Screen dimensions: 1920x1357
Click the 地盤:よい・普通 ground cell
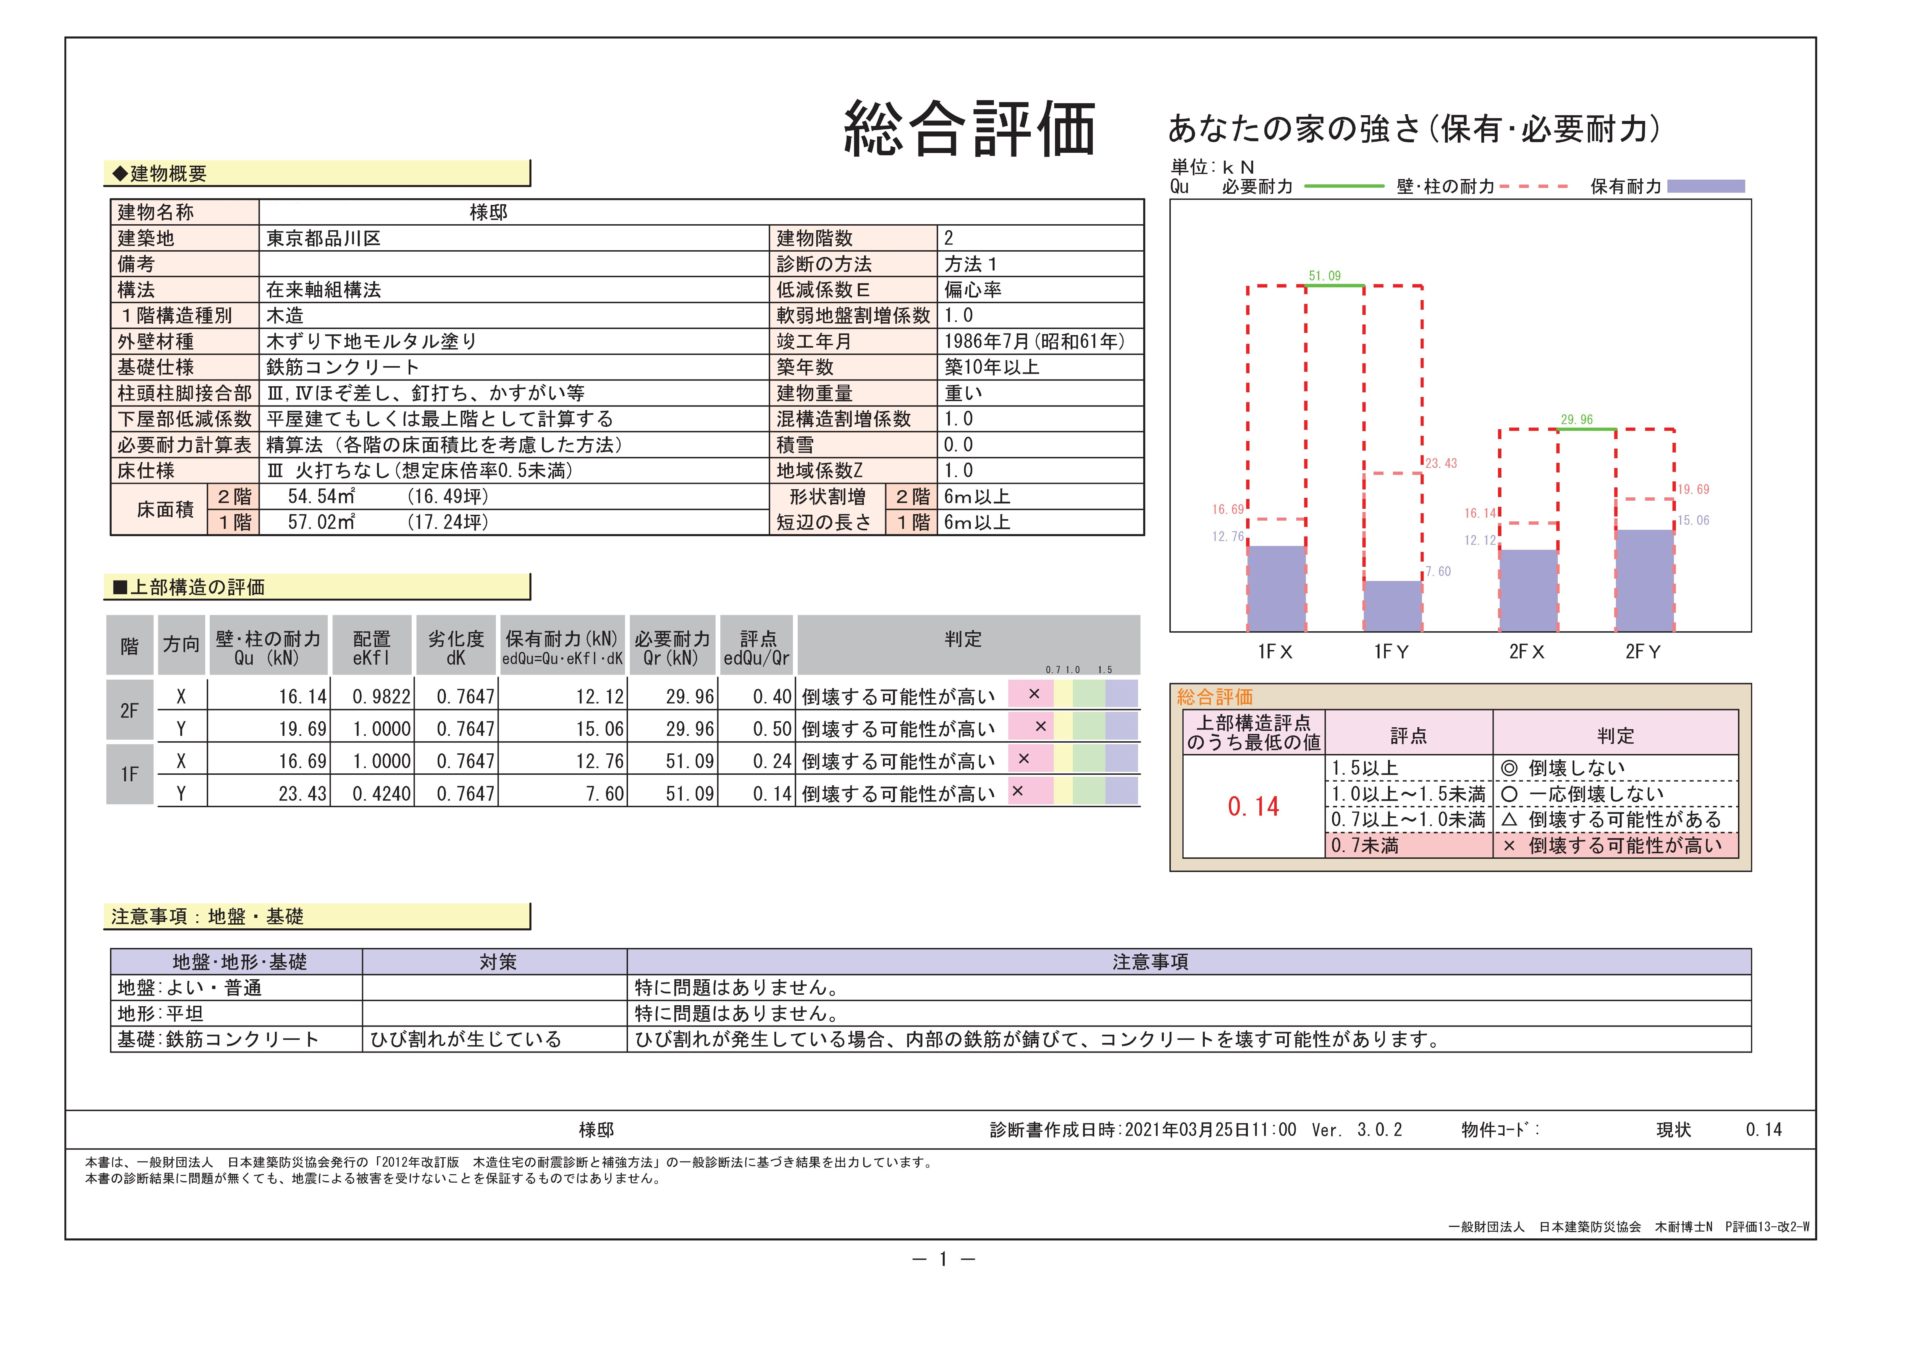pyautogui.click(x=236, y=988)
